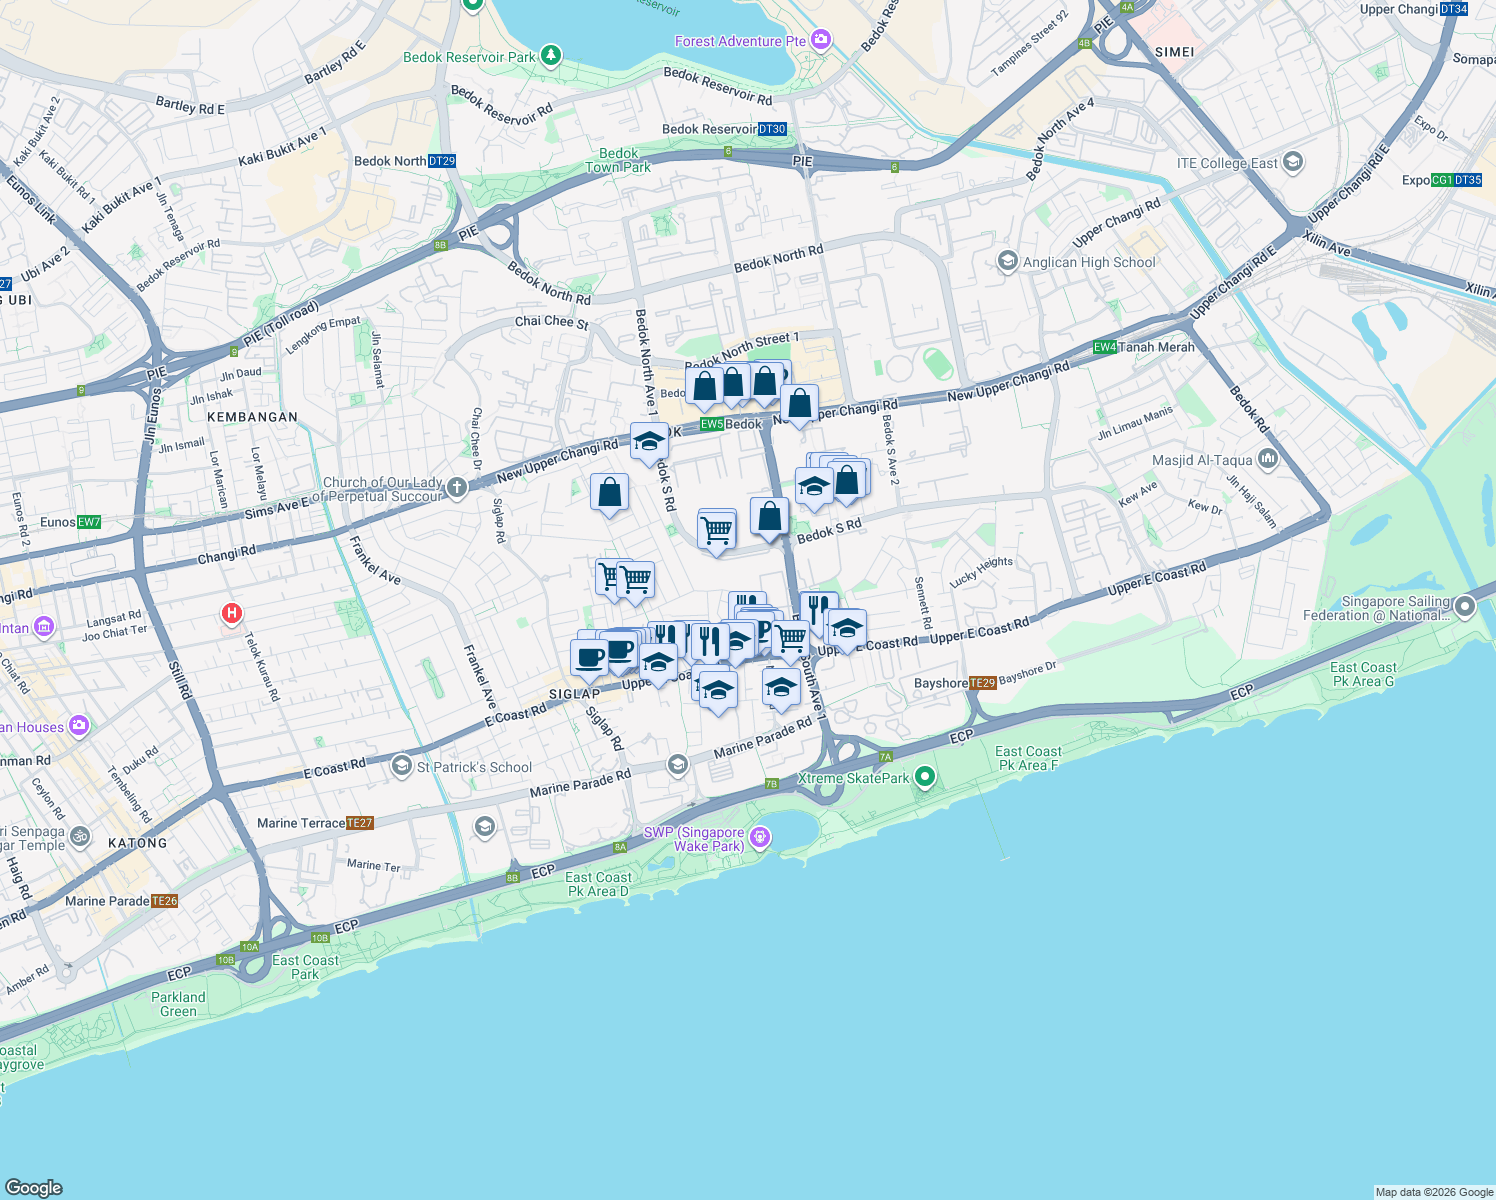Select 'Frankel Ave' label near Changi Rd
This screenshot has width=1496, height=1200.
[x=375, y=561]
